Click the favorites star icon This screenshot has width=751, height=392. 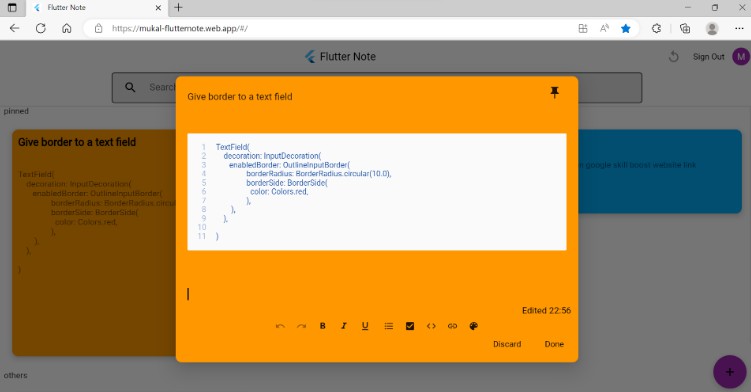pyautogui.click(x=626, y=28)
